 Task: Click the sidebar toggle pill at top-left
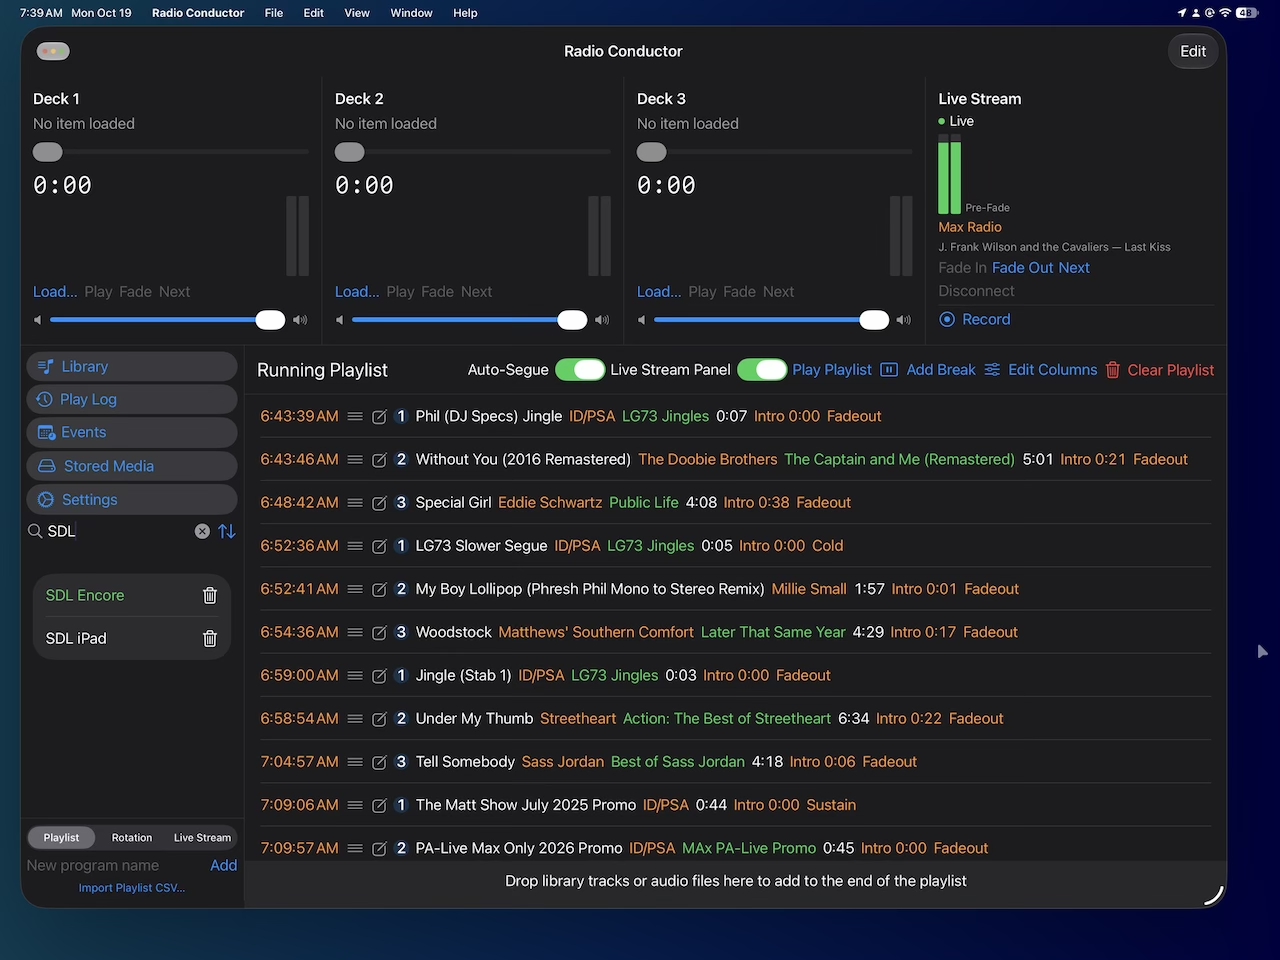(53, 51)
